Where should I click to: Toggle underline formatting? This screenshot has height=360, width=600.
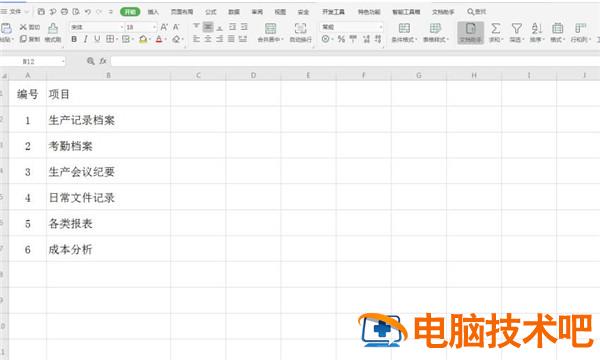(x=97, y=39)
